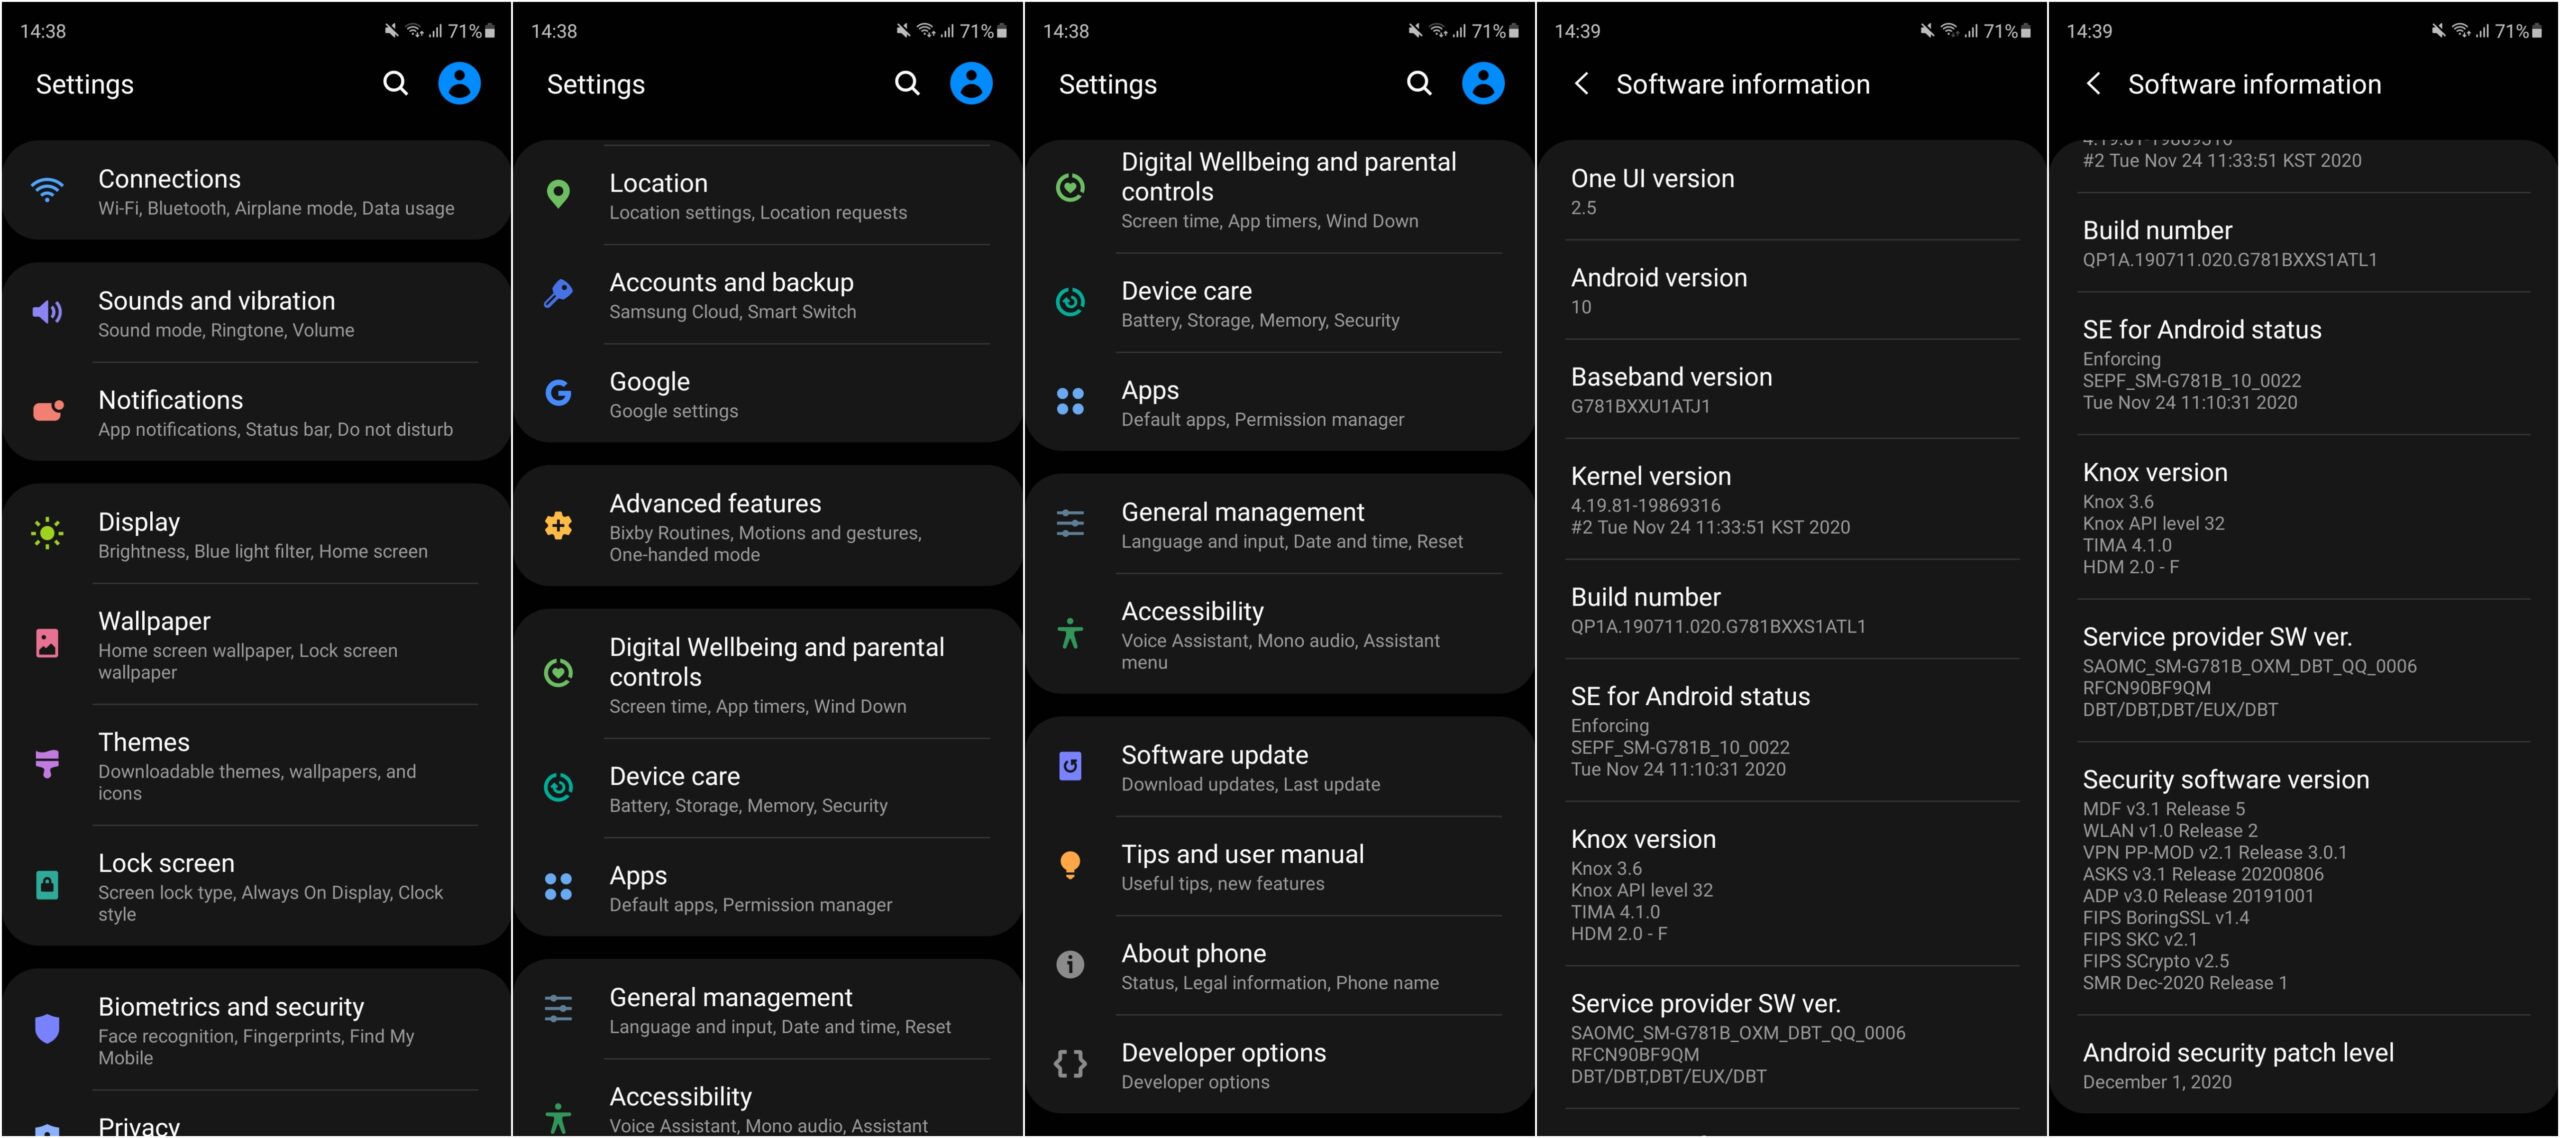
Task: Tap "Build number" in the fourth screenshot
Action: (x=1792, y=609)
